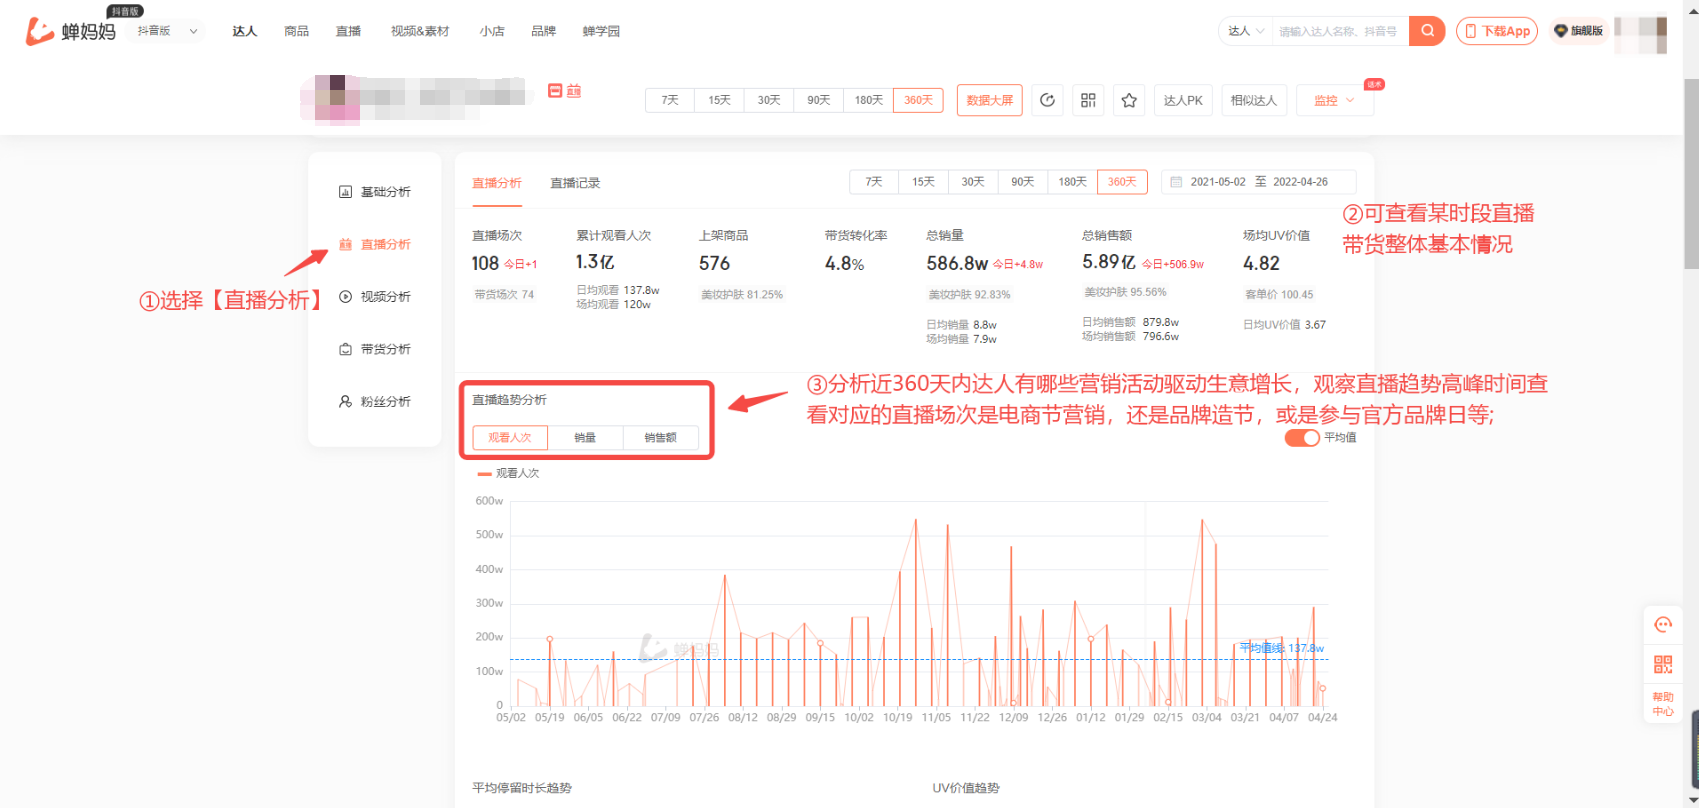Click the 粉丝分析 person icon
Viewport: 1699px width, 808px height.
[x=345, y=402]
